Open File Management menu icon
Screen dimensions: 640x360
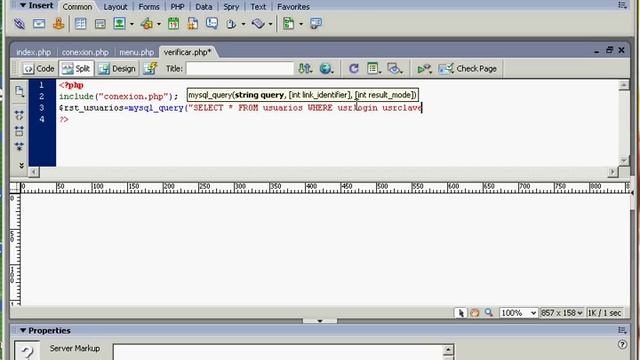(305, 69)
